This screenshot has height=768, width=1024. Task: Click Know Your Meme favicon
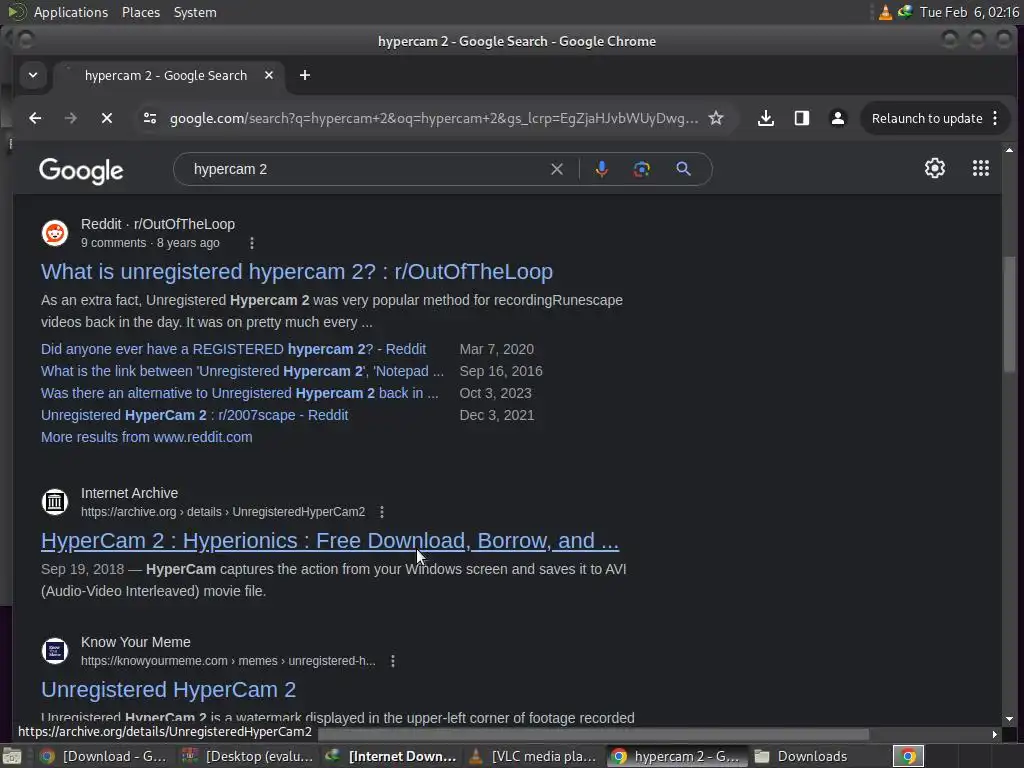[x=55, y=650]
